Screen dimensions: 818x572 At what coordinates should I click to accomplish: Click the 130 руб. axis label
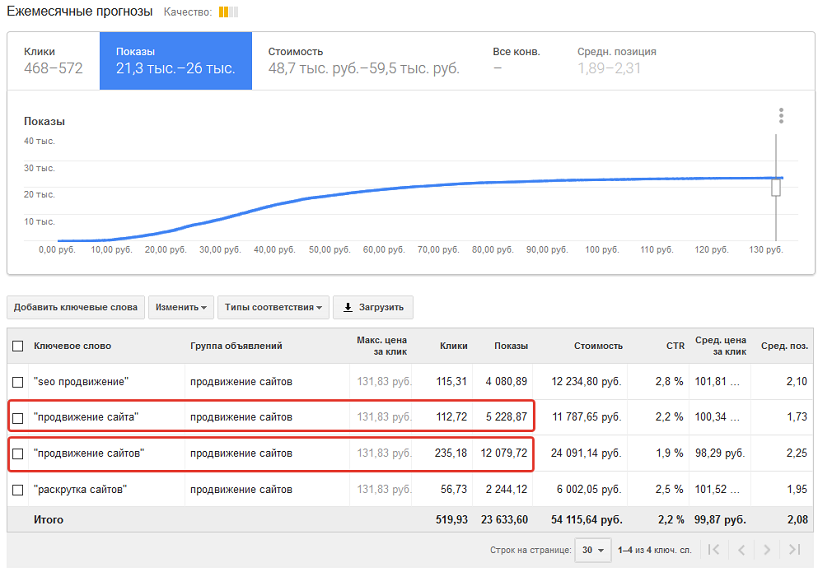point(766,250)
